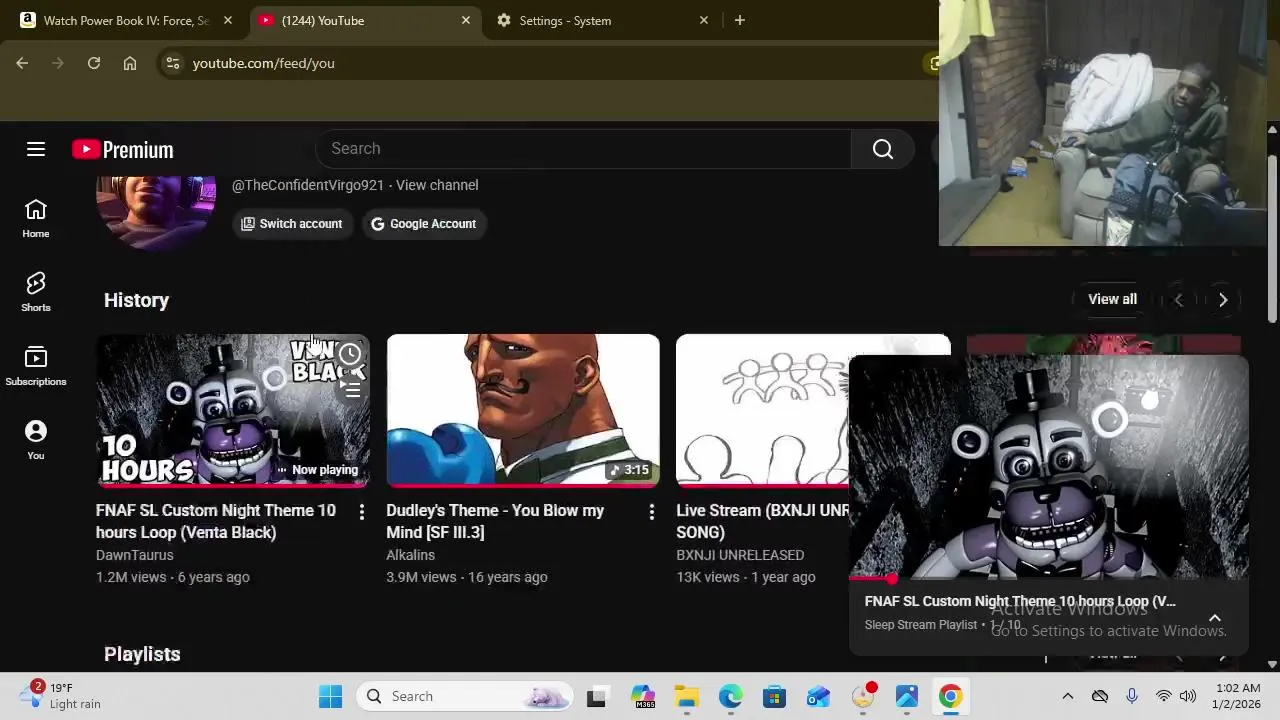Open the clock showing 1:02 AM
The width and height of the screenshot is (1280, 720).
(1238, 696)
